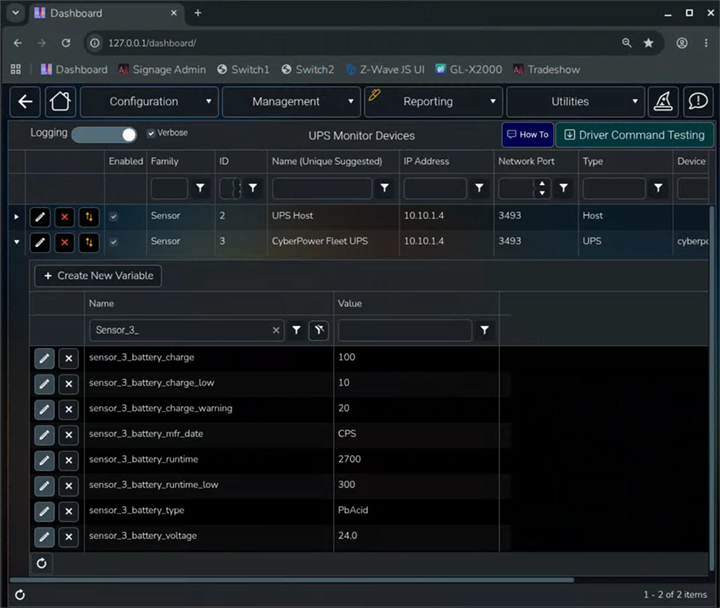Open the Tradeshow bookmark

(546, 70)
